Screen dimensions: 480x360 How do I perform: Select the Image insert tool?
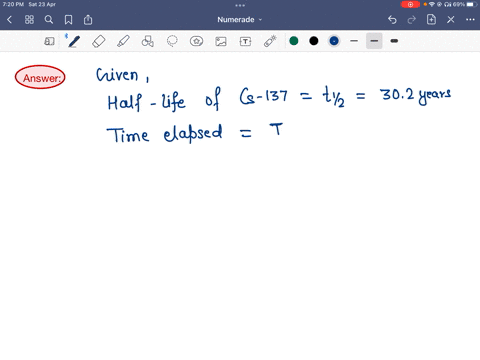(x=221, y=41)
